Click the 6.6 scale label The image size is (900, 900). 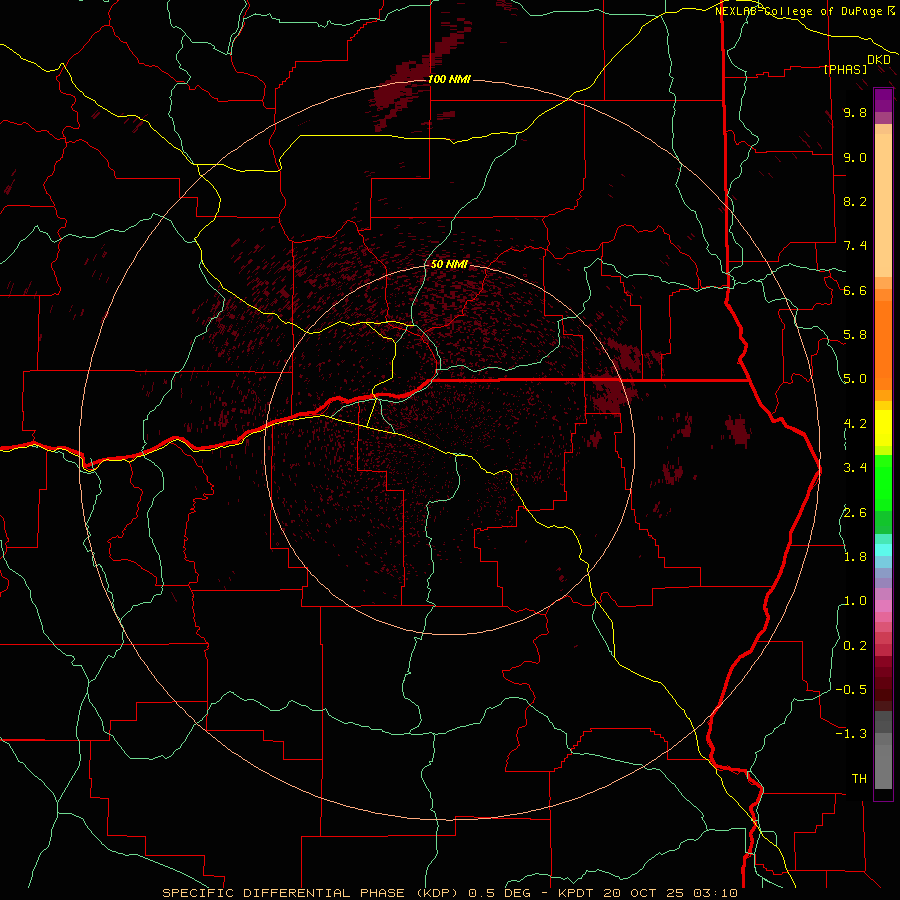coord(855,290)
